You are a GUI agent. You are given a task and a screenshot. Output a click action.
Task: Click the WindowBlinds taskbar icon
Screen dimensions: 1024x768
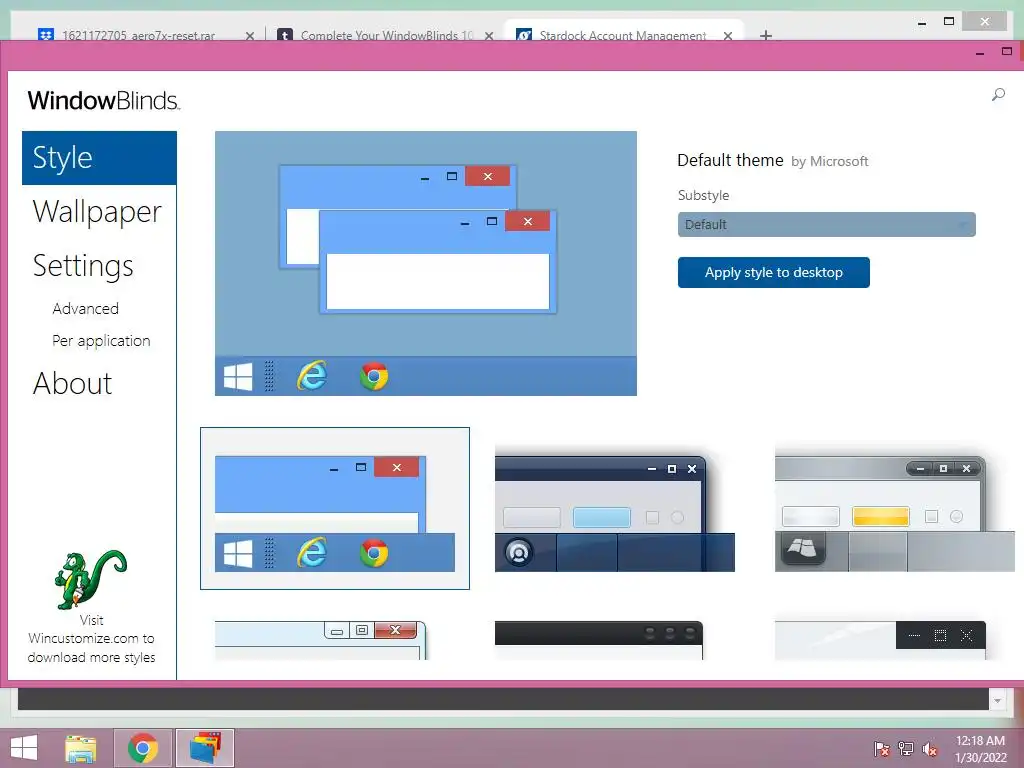pyautogui.click(x=205, y=748)
